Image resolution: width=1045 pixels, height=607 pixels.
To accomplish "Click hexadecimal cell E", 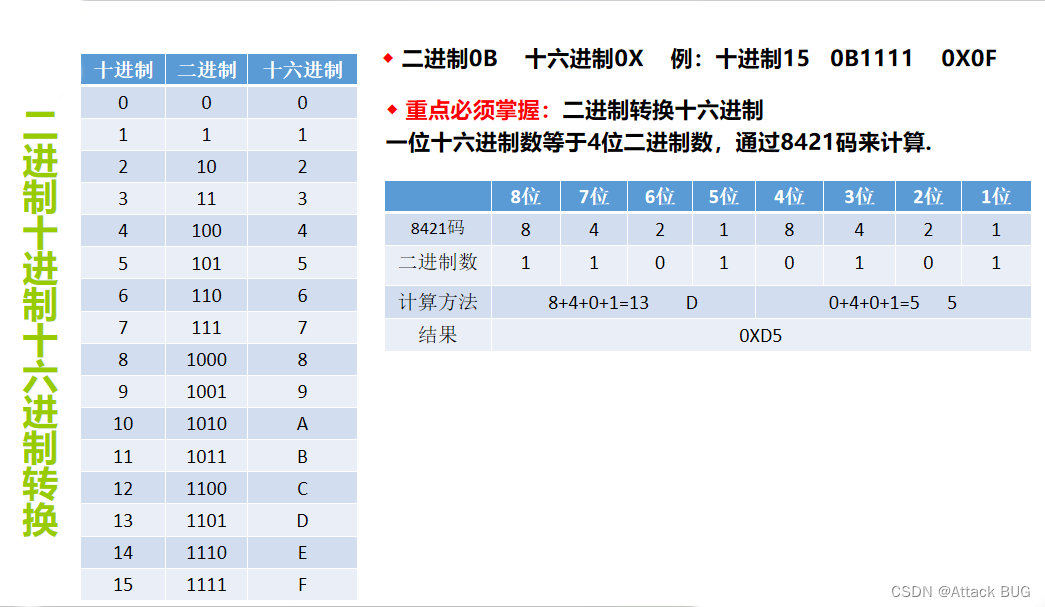I will tap(303, 552).
